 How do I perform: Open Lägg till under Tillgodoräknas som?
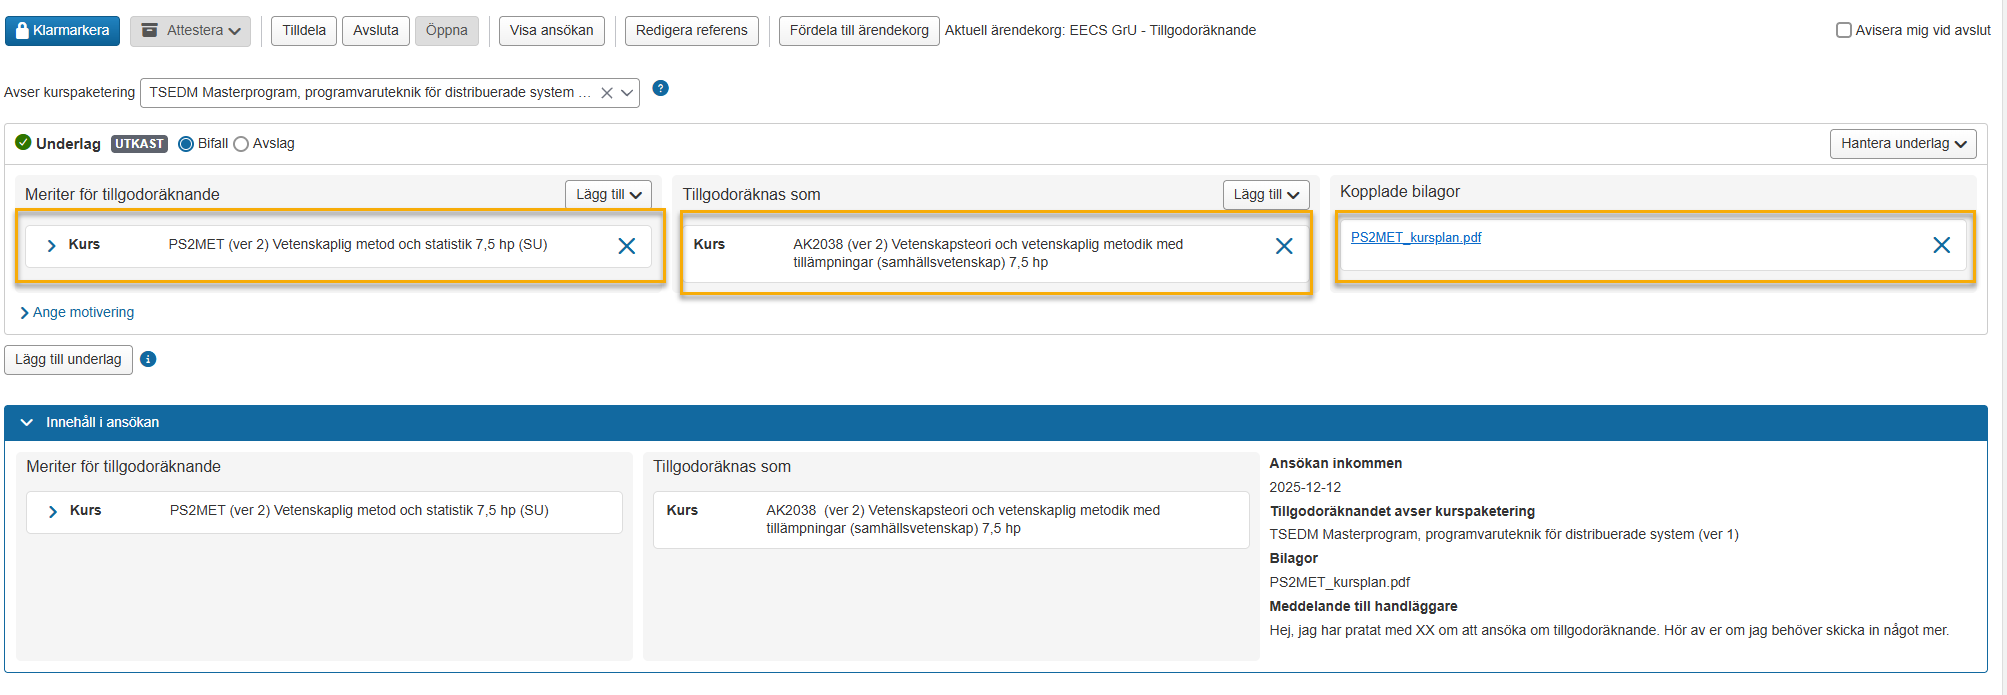[x=1266, y=195]
